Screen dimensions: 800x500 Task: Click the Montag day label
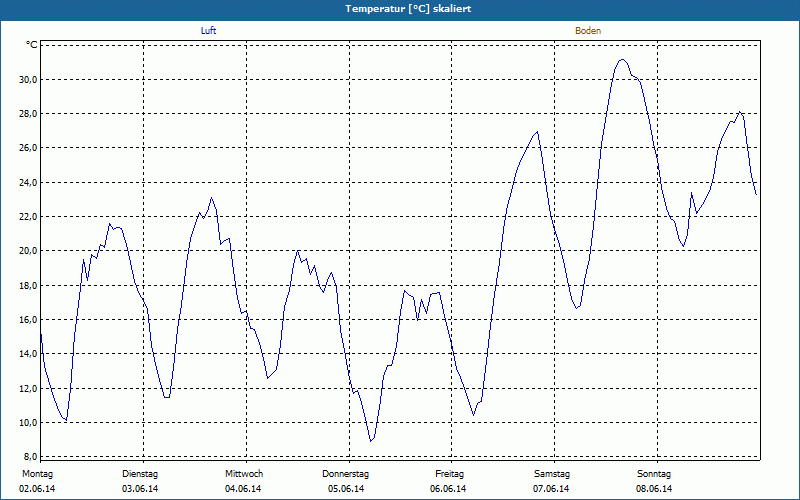tap(37, 474)
